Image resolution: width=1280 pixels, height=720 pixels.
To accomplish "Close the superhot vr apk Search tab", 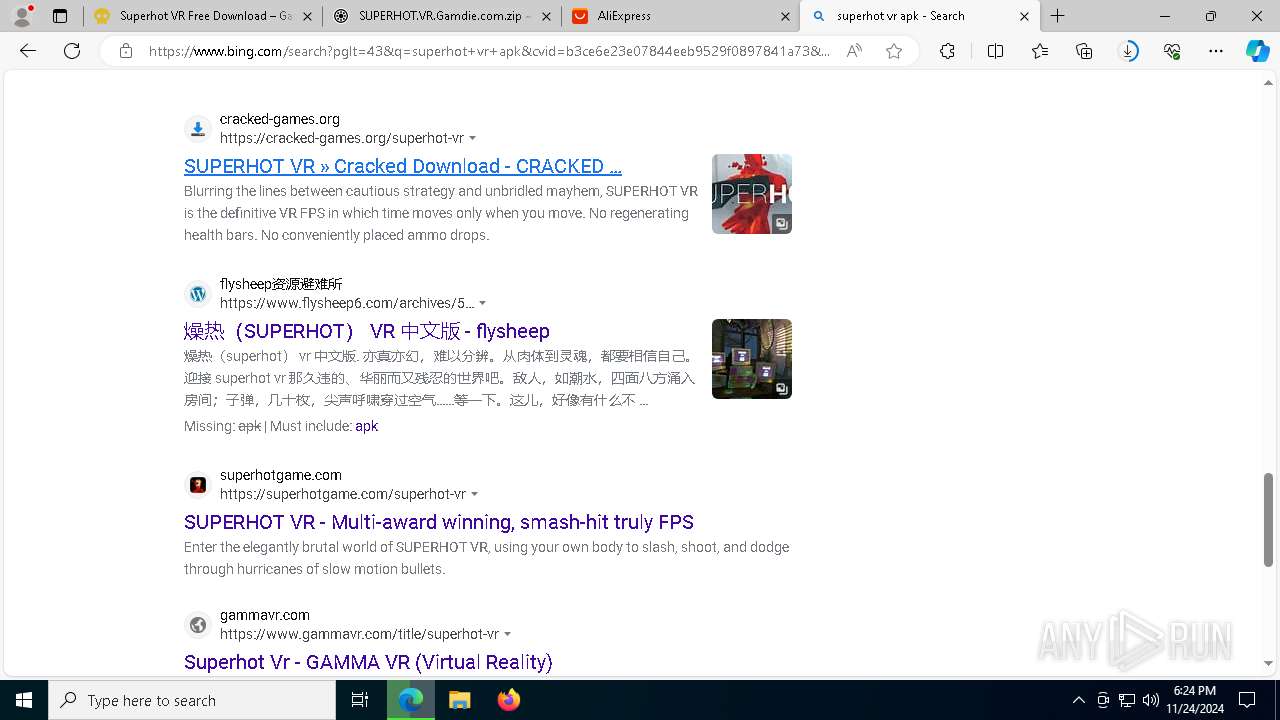I will pyautogui.click(x=1024, y=16).
